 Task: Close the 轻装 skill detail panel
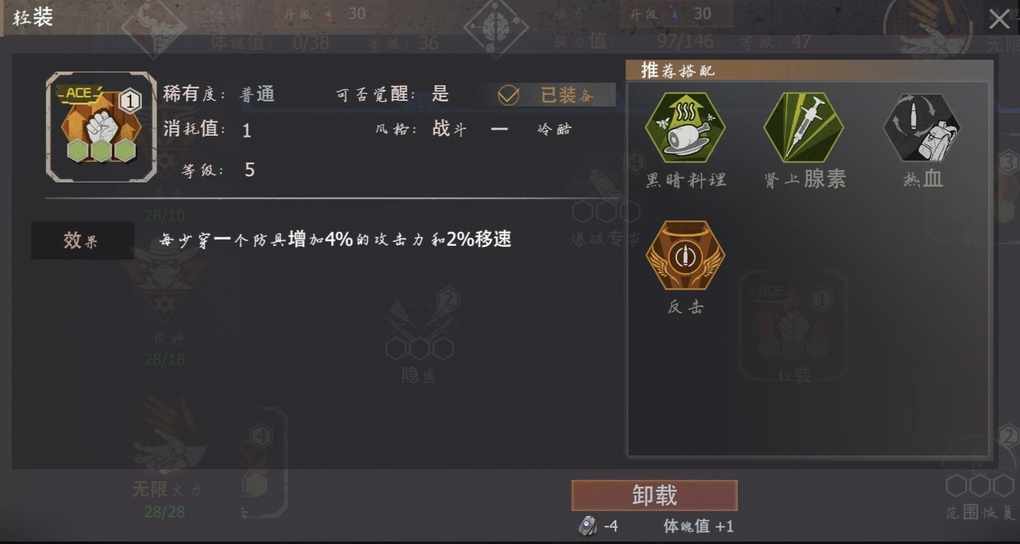(x=999, y=19)
